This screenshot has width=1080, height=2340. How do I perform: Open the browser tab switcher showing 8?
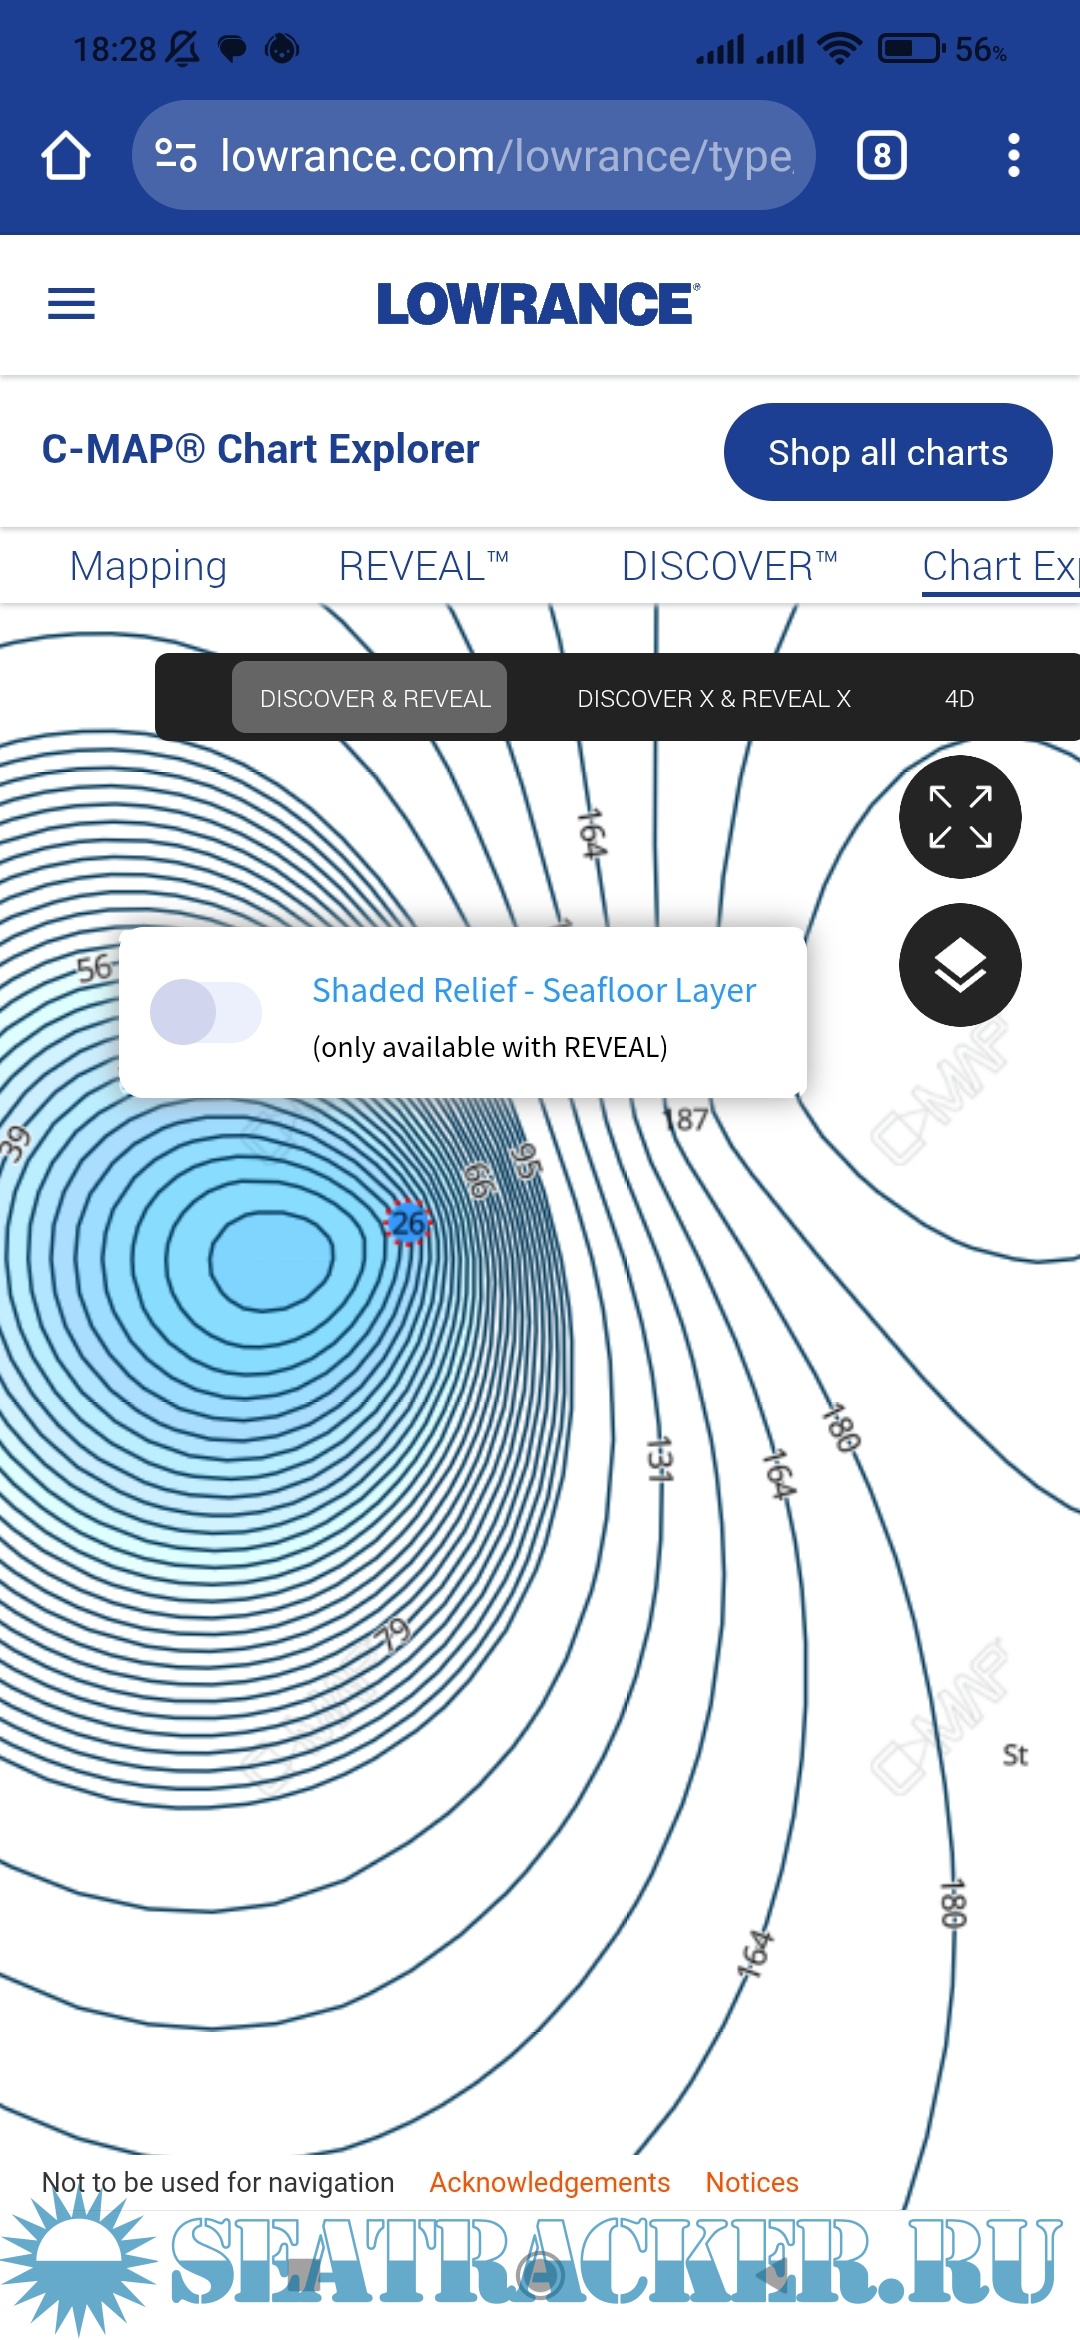click(x=881, y=156)
